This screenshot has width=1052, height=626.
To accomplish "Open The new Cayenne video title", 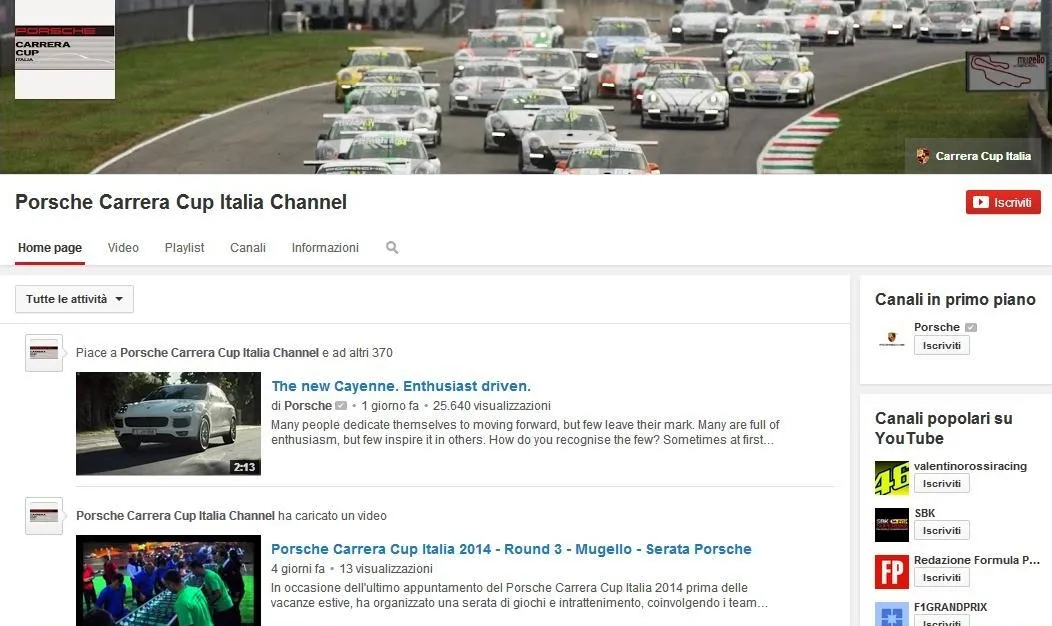I will click(401, 386).
